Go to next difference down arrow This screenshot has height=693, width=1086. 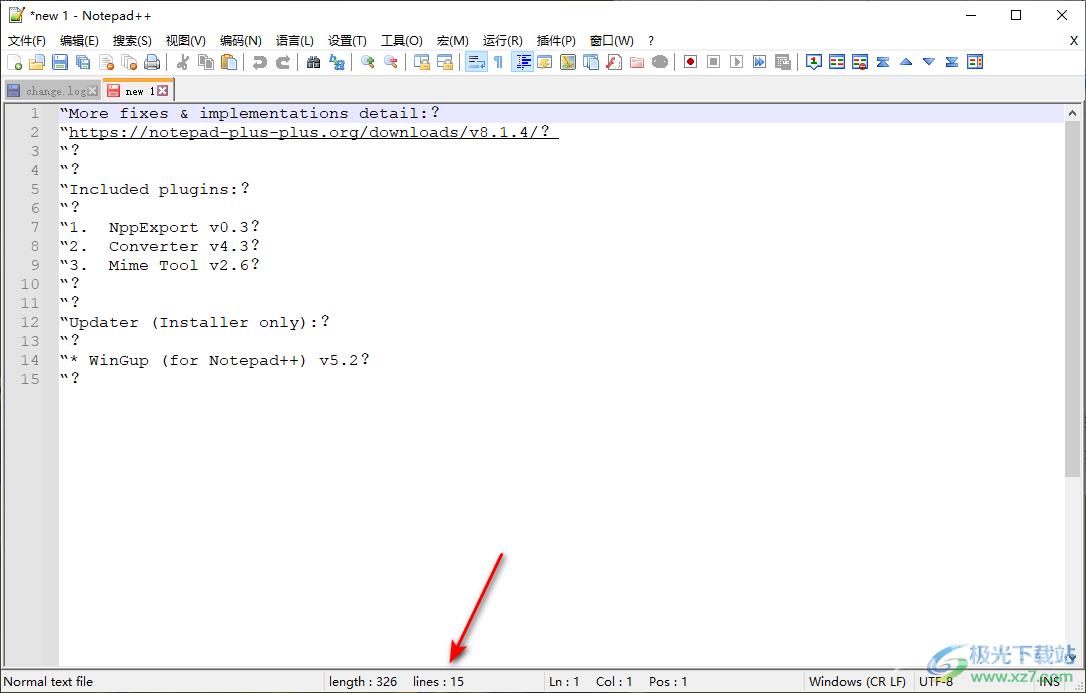pos(929,62)
